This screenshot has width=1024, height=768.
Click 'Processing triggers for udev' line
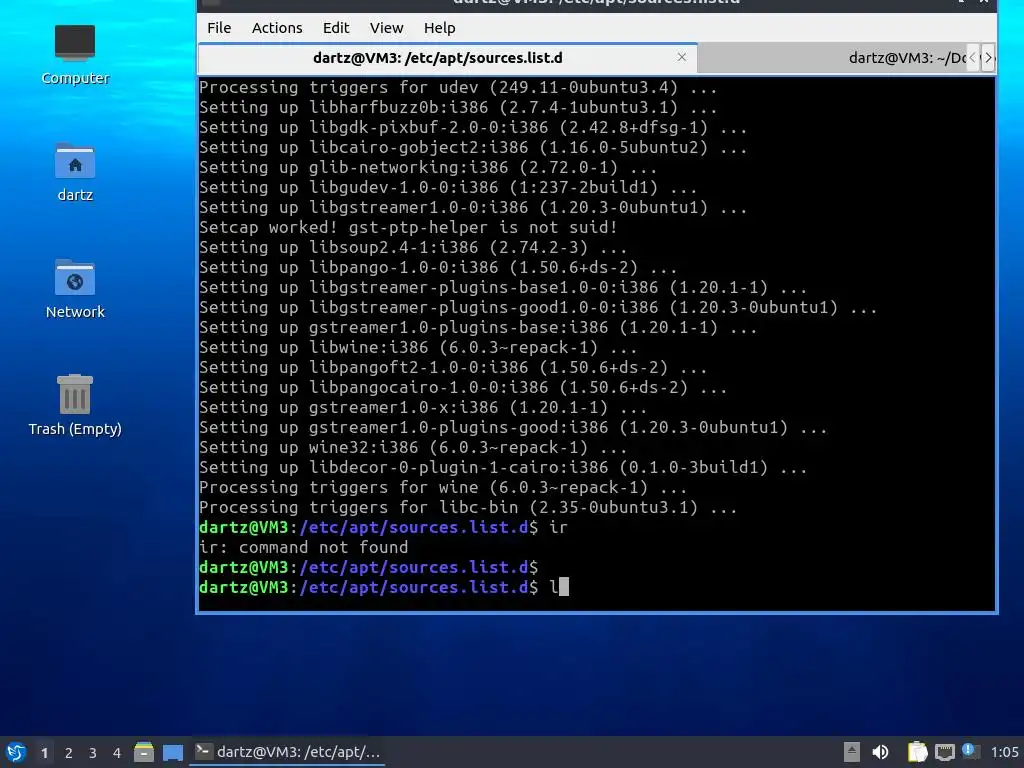[458, 88]
